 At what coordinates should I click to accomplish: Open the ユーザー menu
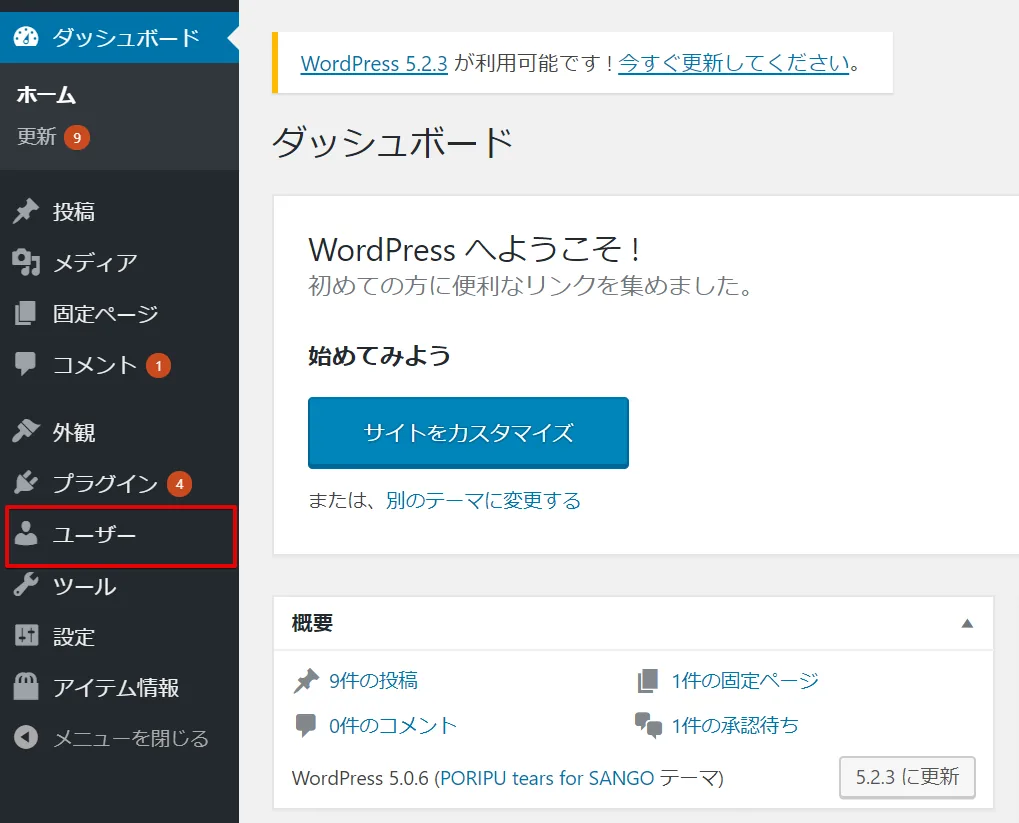click(120, 534)
